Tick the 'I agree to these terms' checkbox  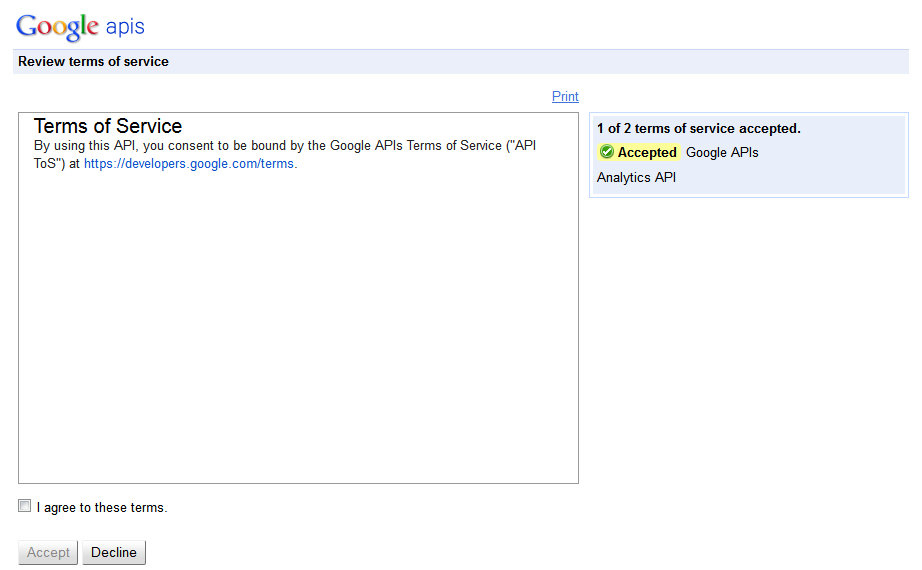click(x=25, y=506)
